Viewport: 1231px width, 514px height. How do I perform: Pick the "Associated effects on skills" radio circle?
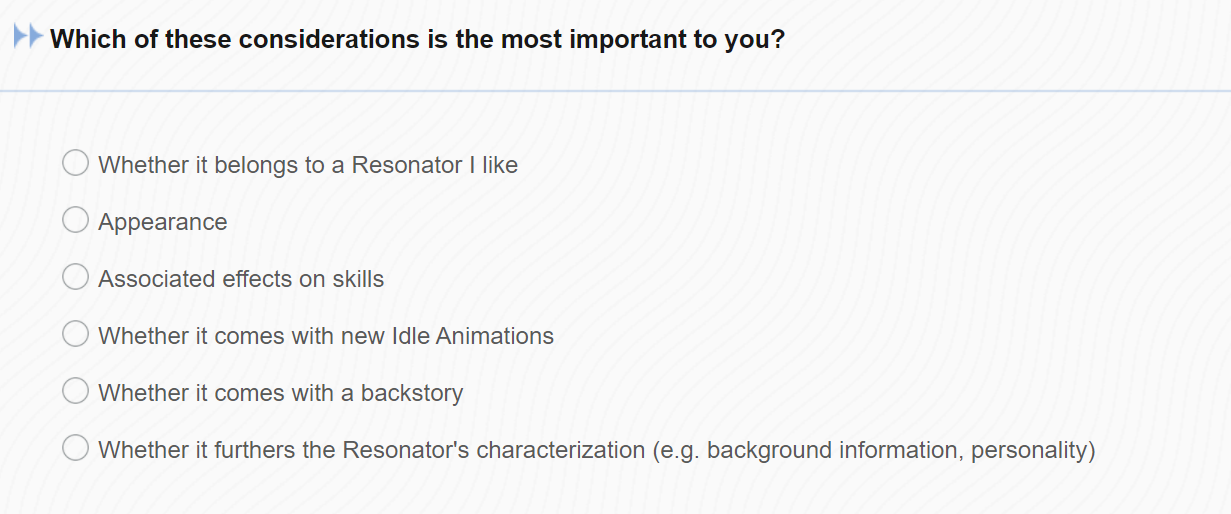click(76, 276)
